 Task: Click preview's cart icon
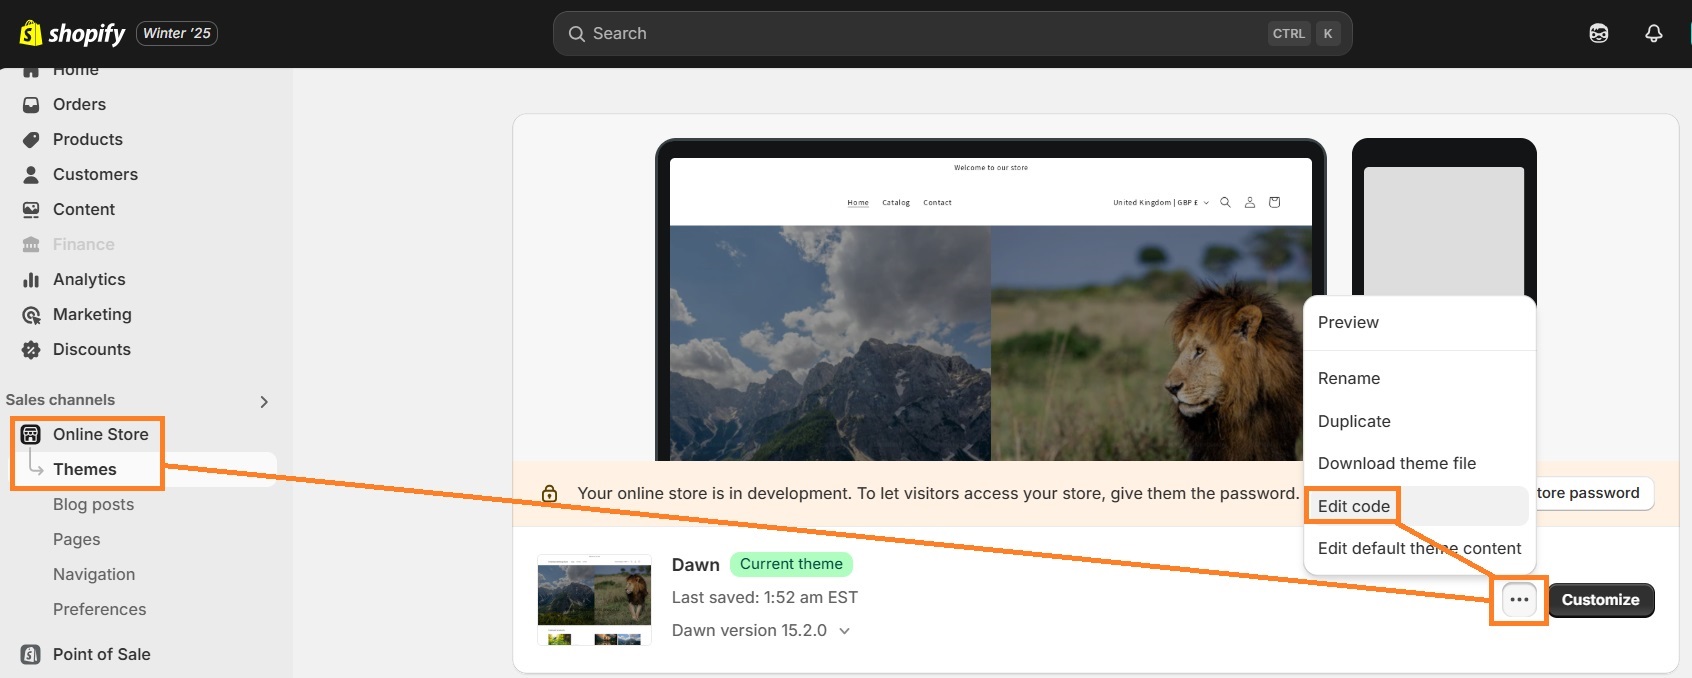(x=1274, y=202)
